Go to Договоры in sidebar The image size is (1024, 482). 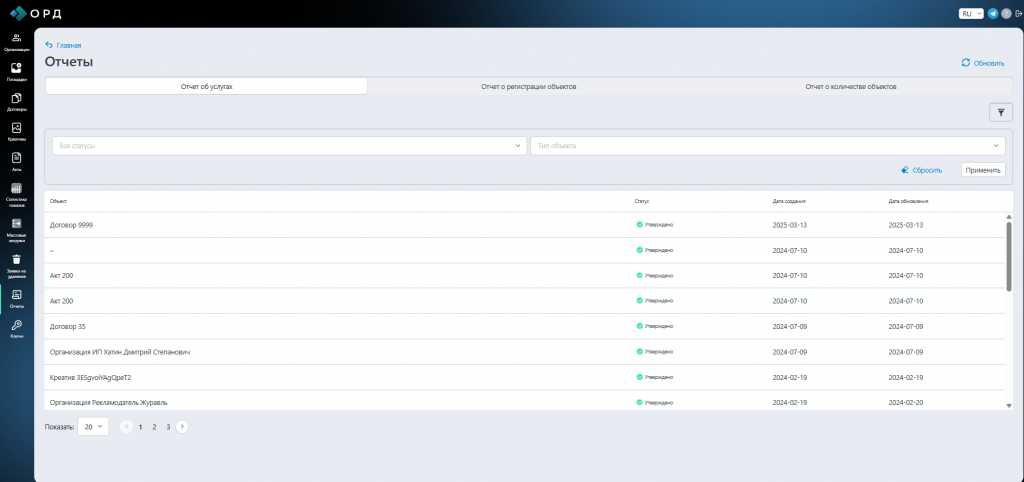tap(17, 102)
